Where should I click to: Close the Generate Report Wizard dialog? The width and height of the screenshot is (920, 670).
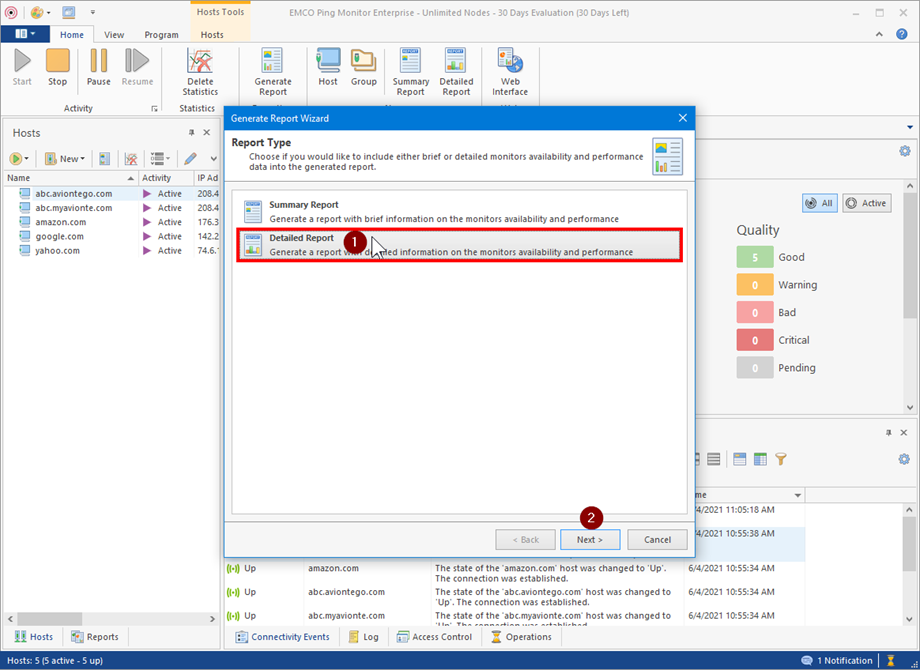[x=682, y=118]
